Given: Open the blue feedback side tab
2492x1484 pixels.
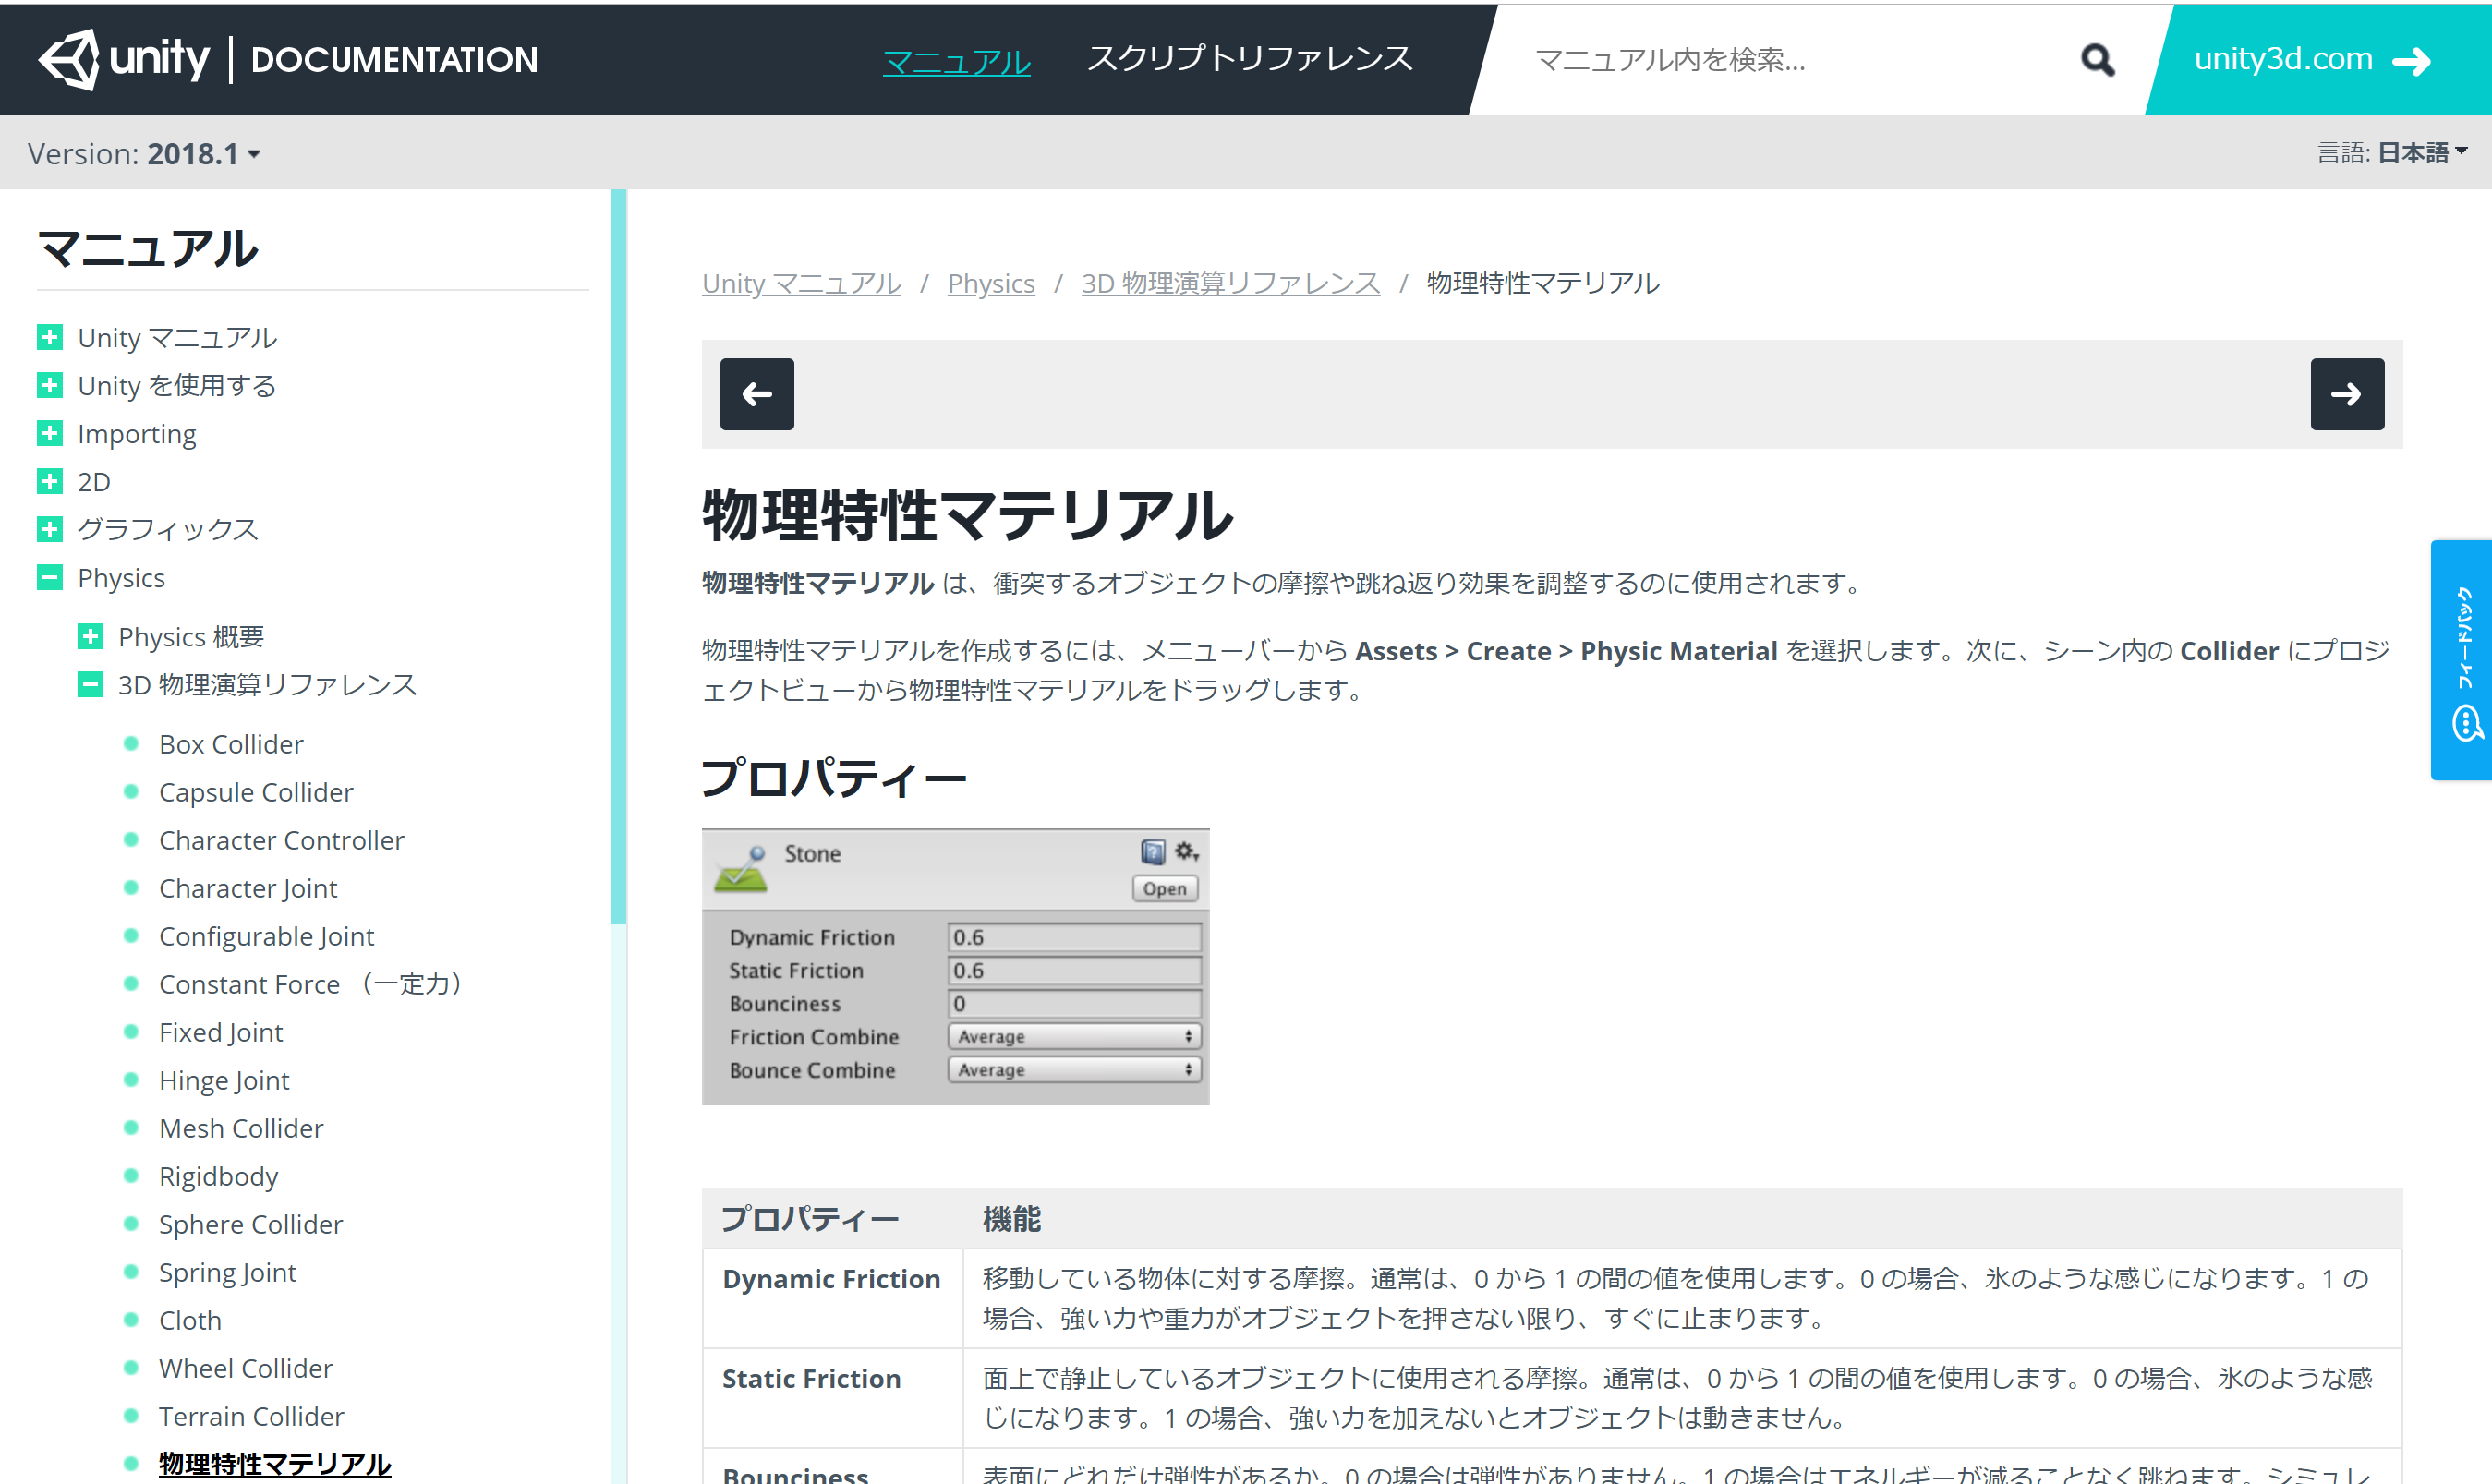Looking at the screenshot, I should tap(2461, 660).
